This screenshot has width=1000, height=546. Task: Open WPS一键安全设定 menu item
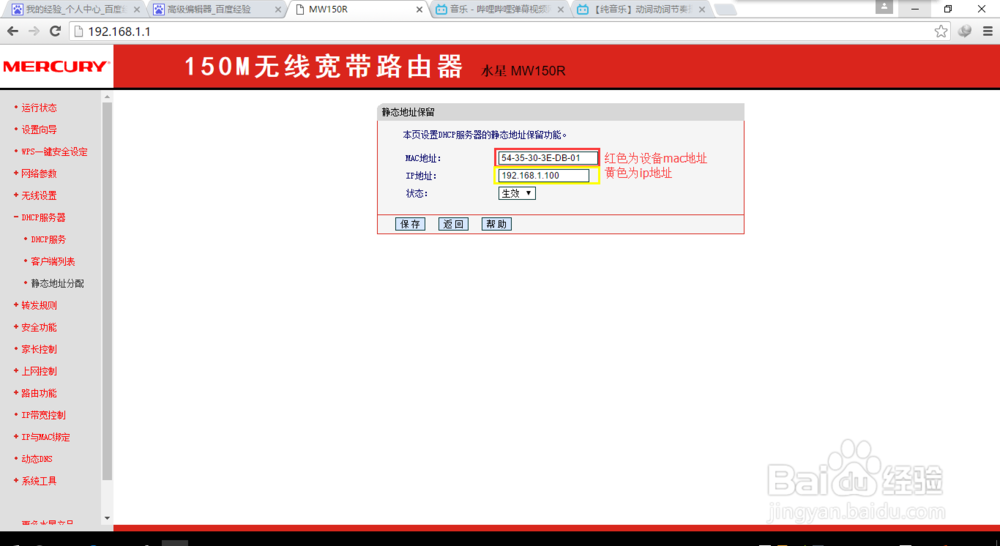point(54,152)
